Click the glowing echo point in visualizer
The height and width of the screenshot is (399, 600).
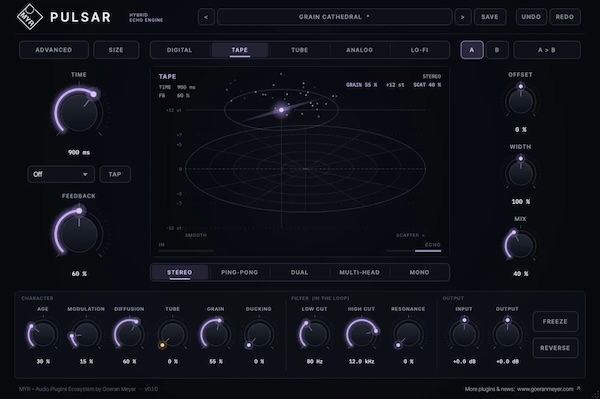pyautogui.click(x=281, y=110)
